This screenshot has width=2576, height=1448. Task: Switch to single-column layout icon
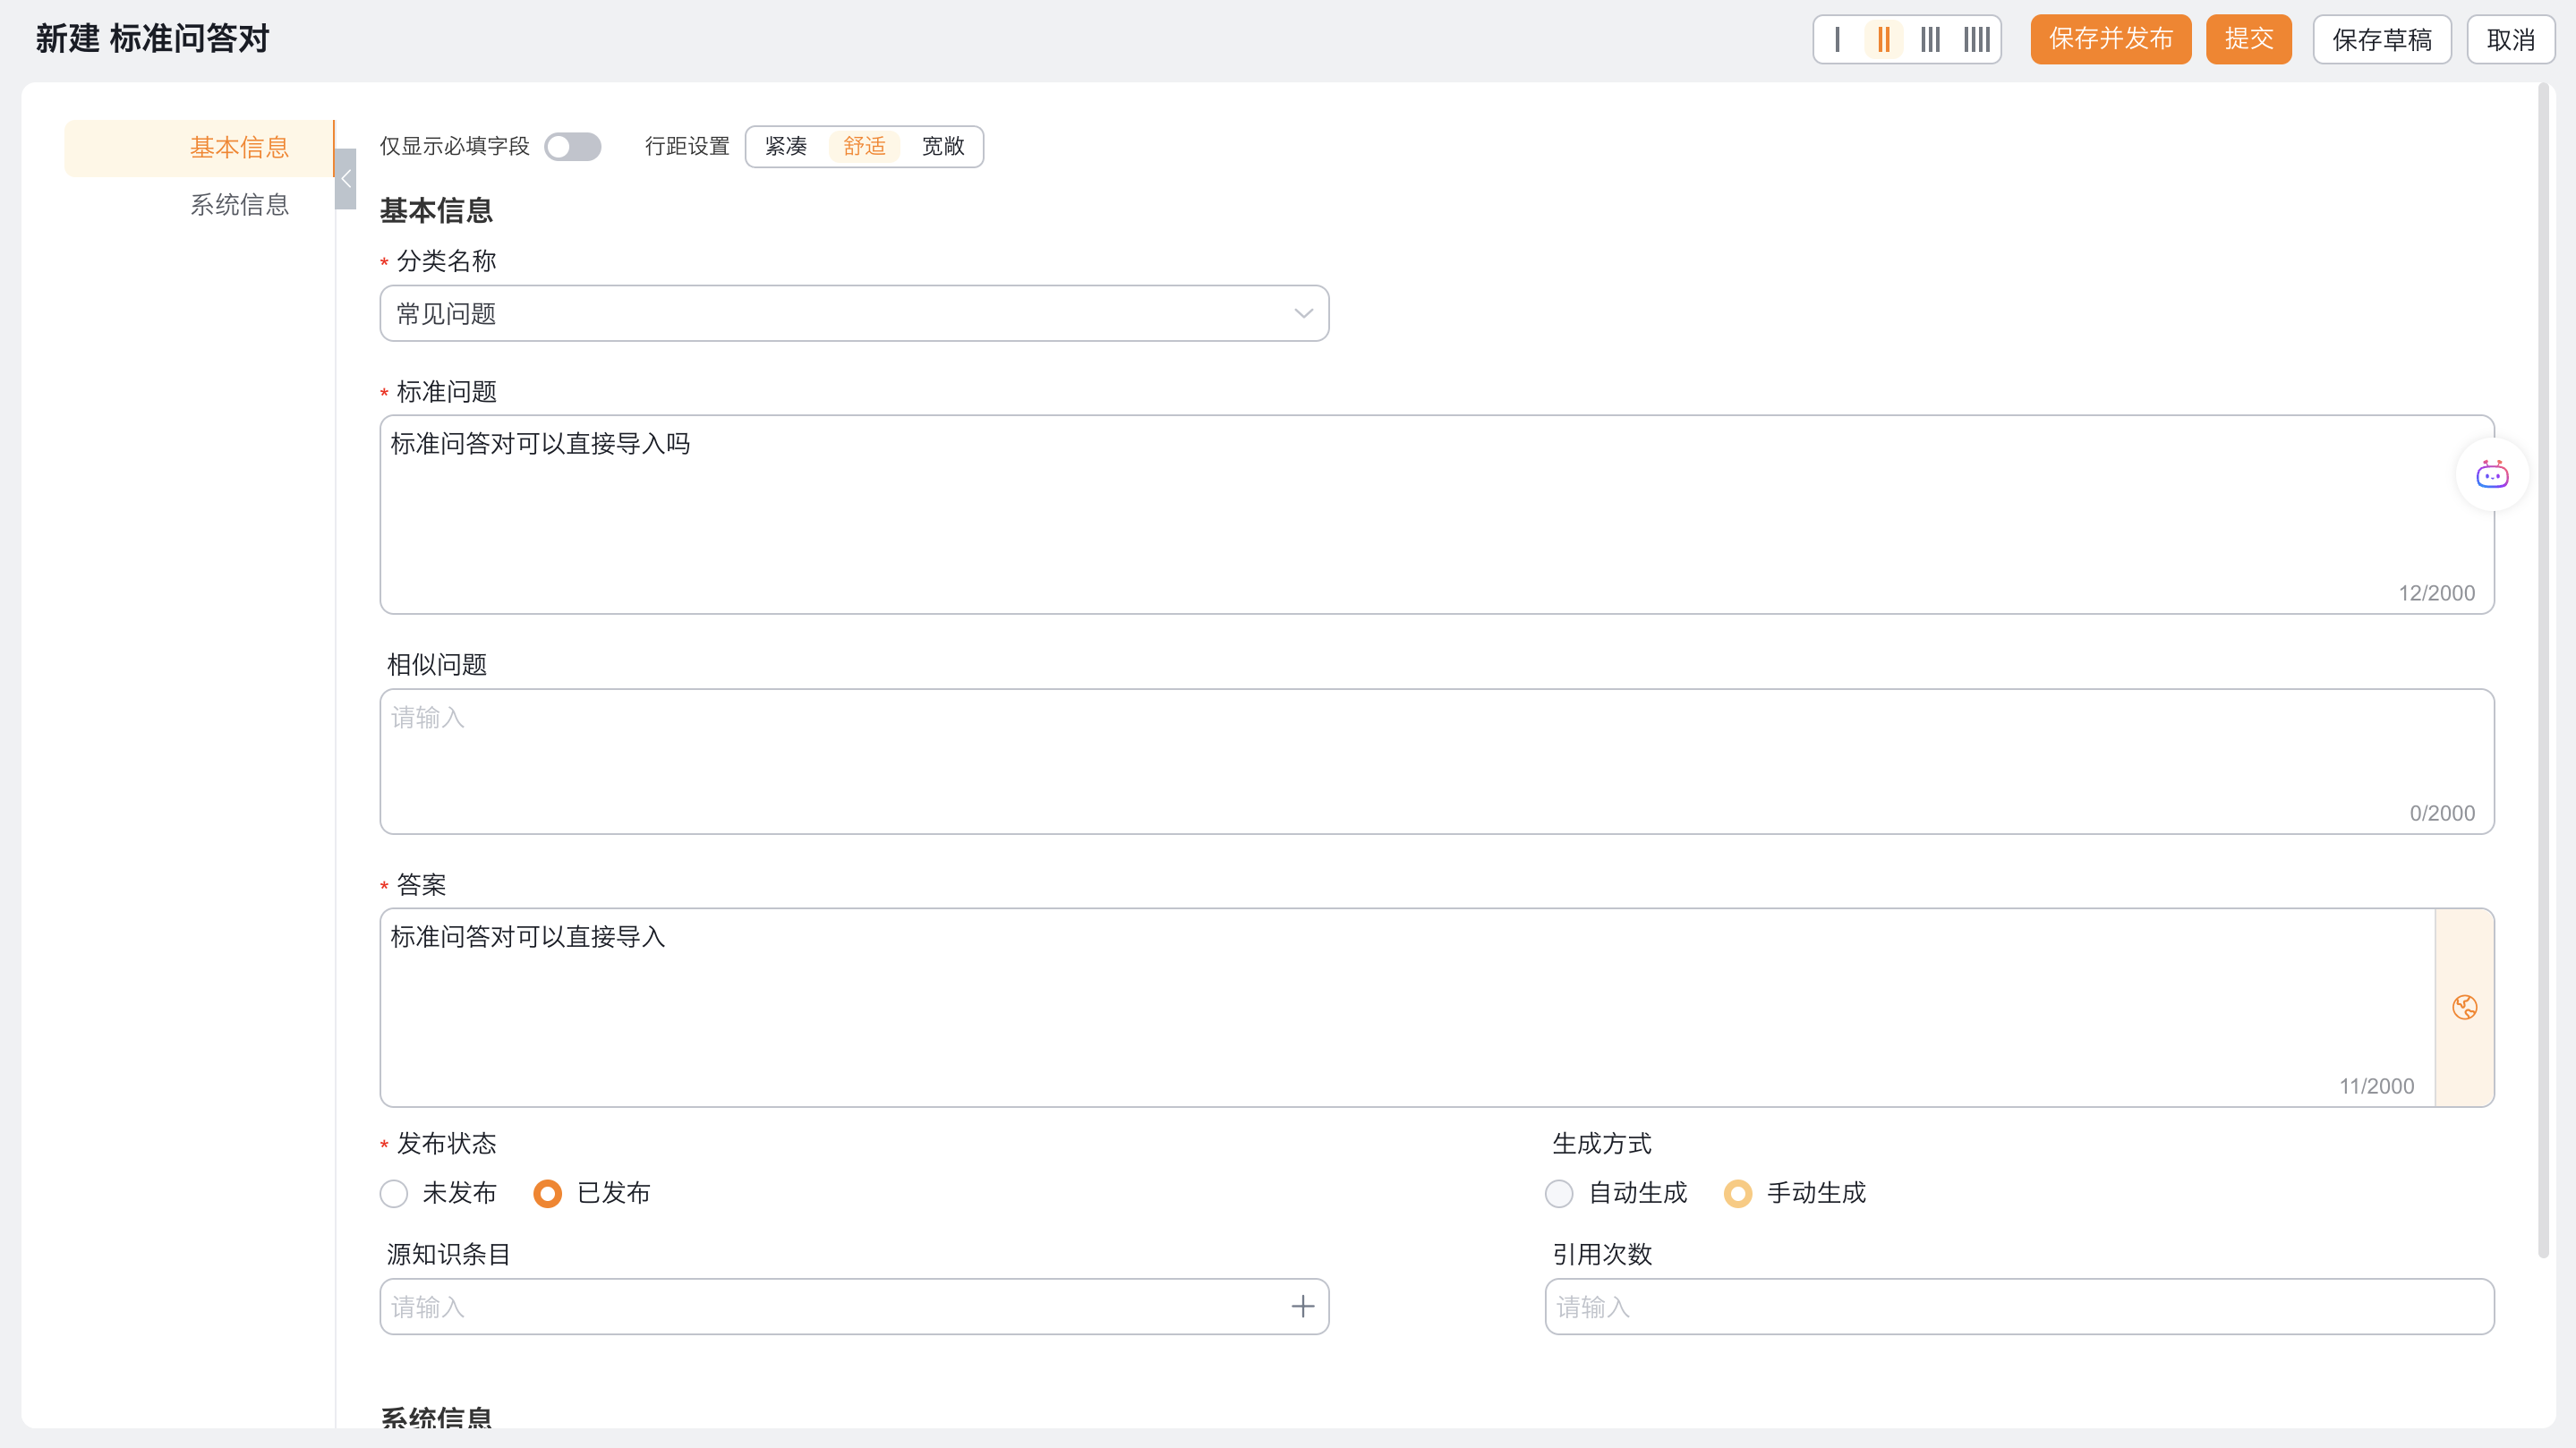pyautogui.click(x=1837, y=40)
